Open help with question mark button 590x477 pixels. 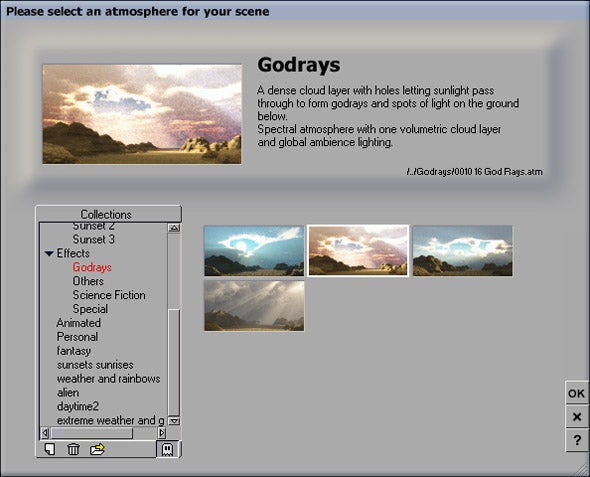[x=576, y=440]
